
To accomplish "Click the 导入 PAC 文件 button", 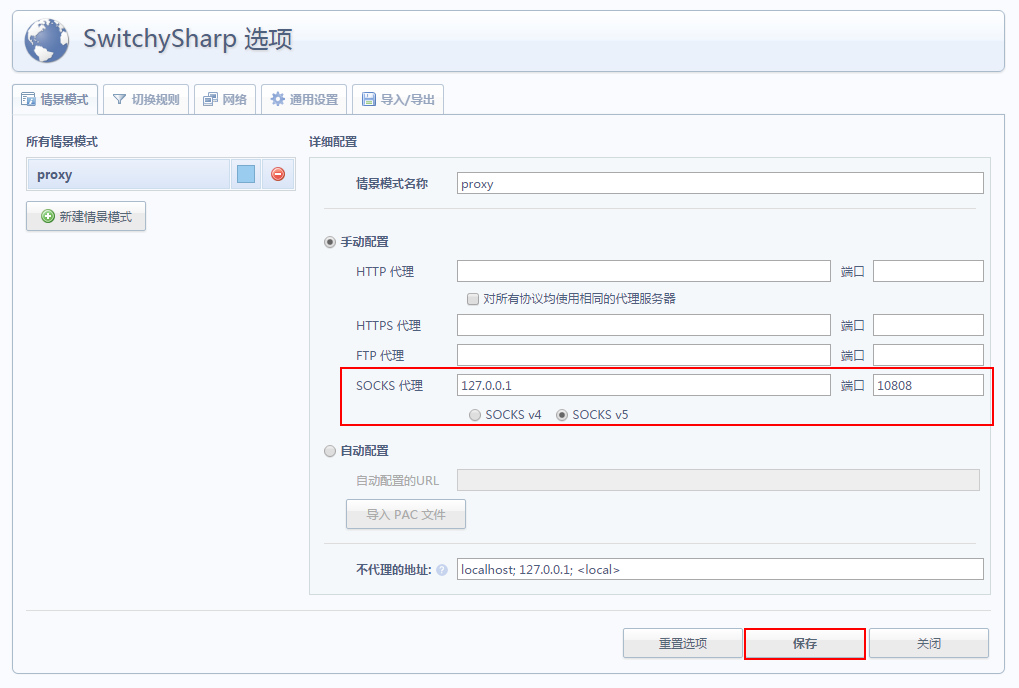I will (x=406, y=514).
